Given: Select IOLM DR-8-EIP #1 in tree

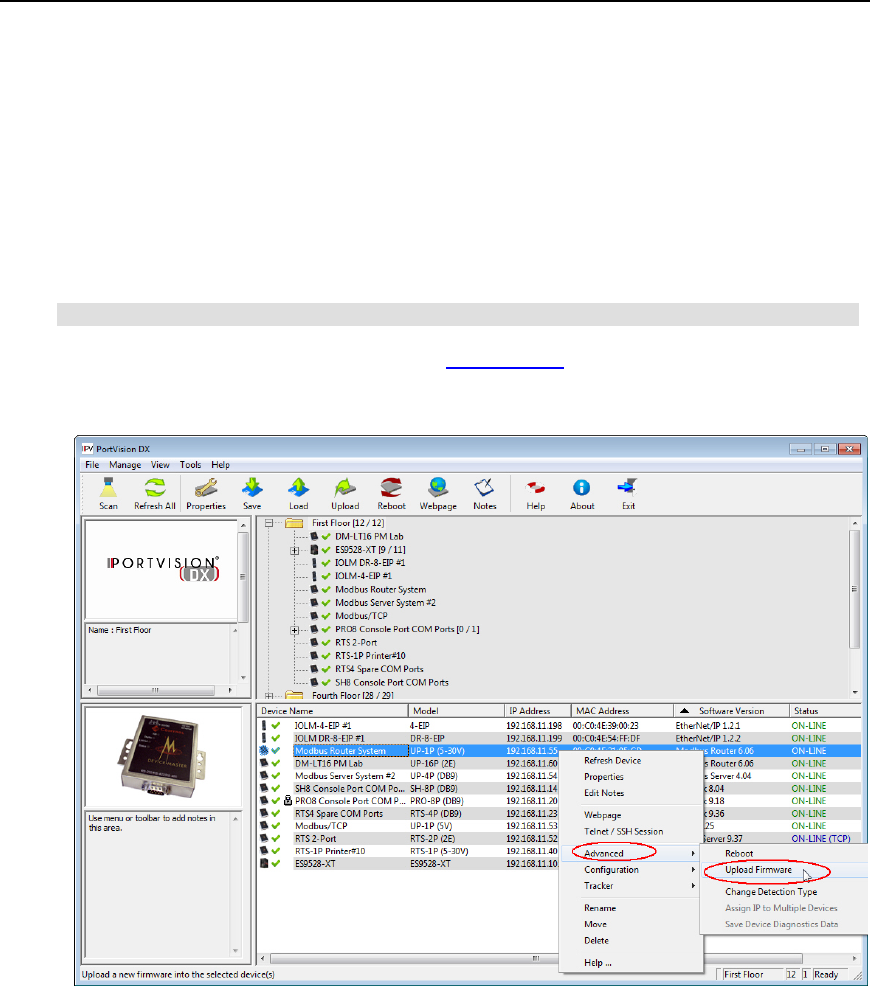Looking at the screenshot, I should (370, 563).
